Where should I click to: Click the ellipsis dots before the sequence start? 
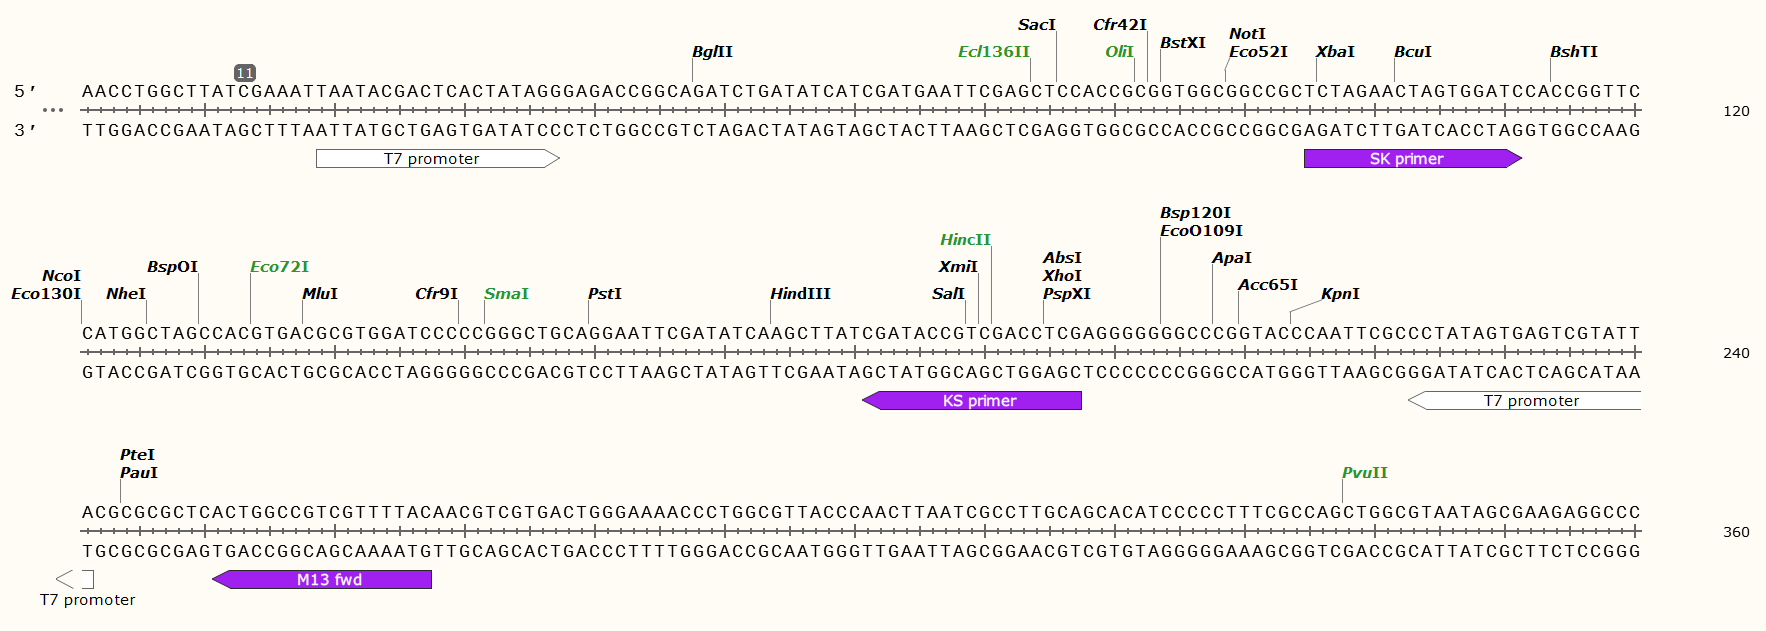pos(53,110)
